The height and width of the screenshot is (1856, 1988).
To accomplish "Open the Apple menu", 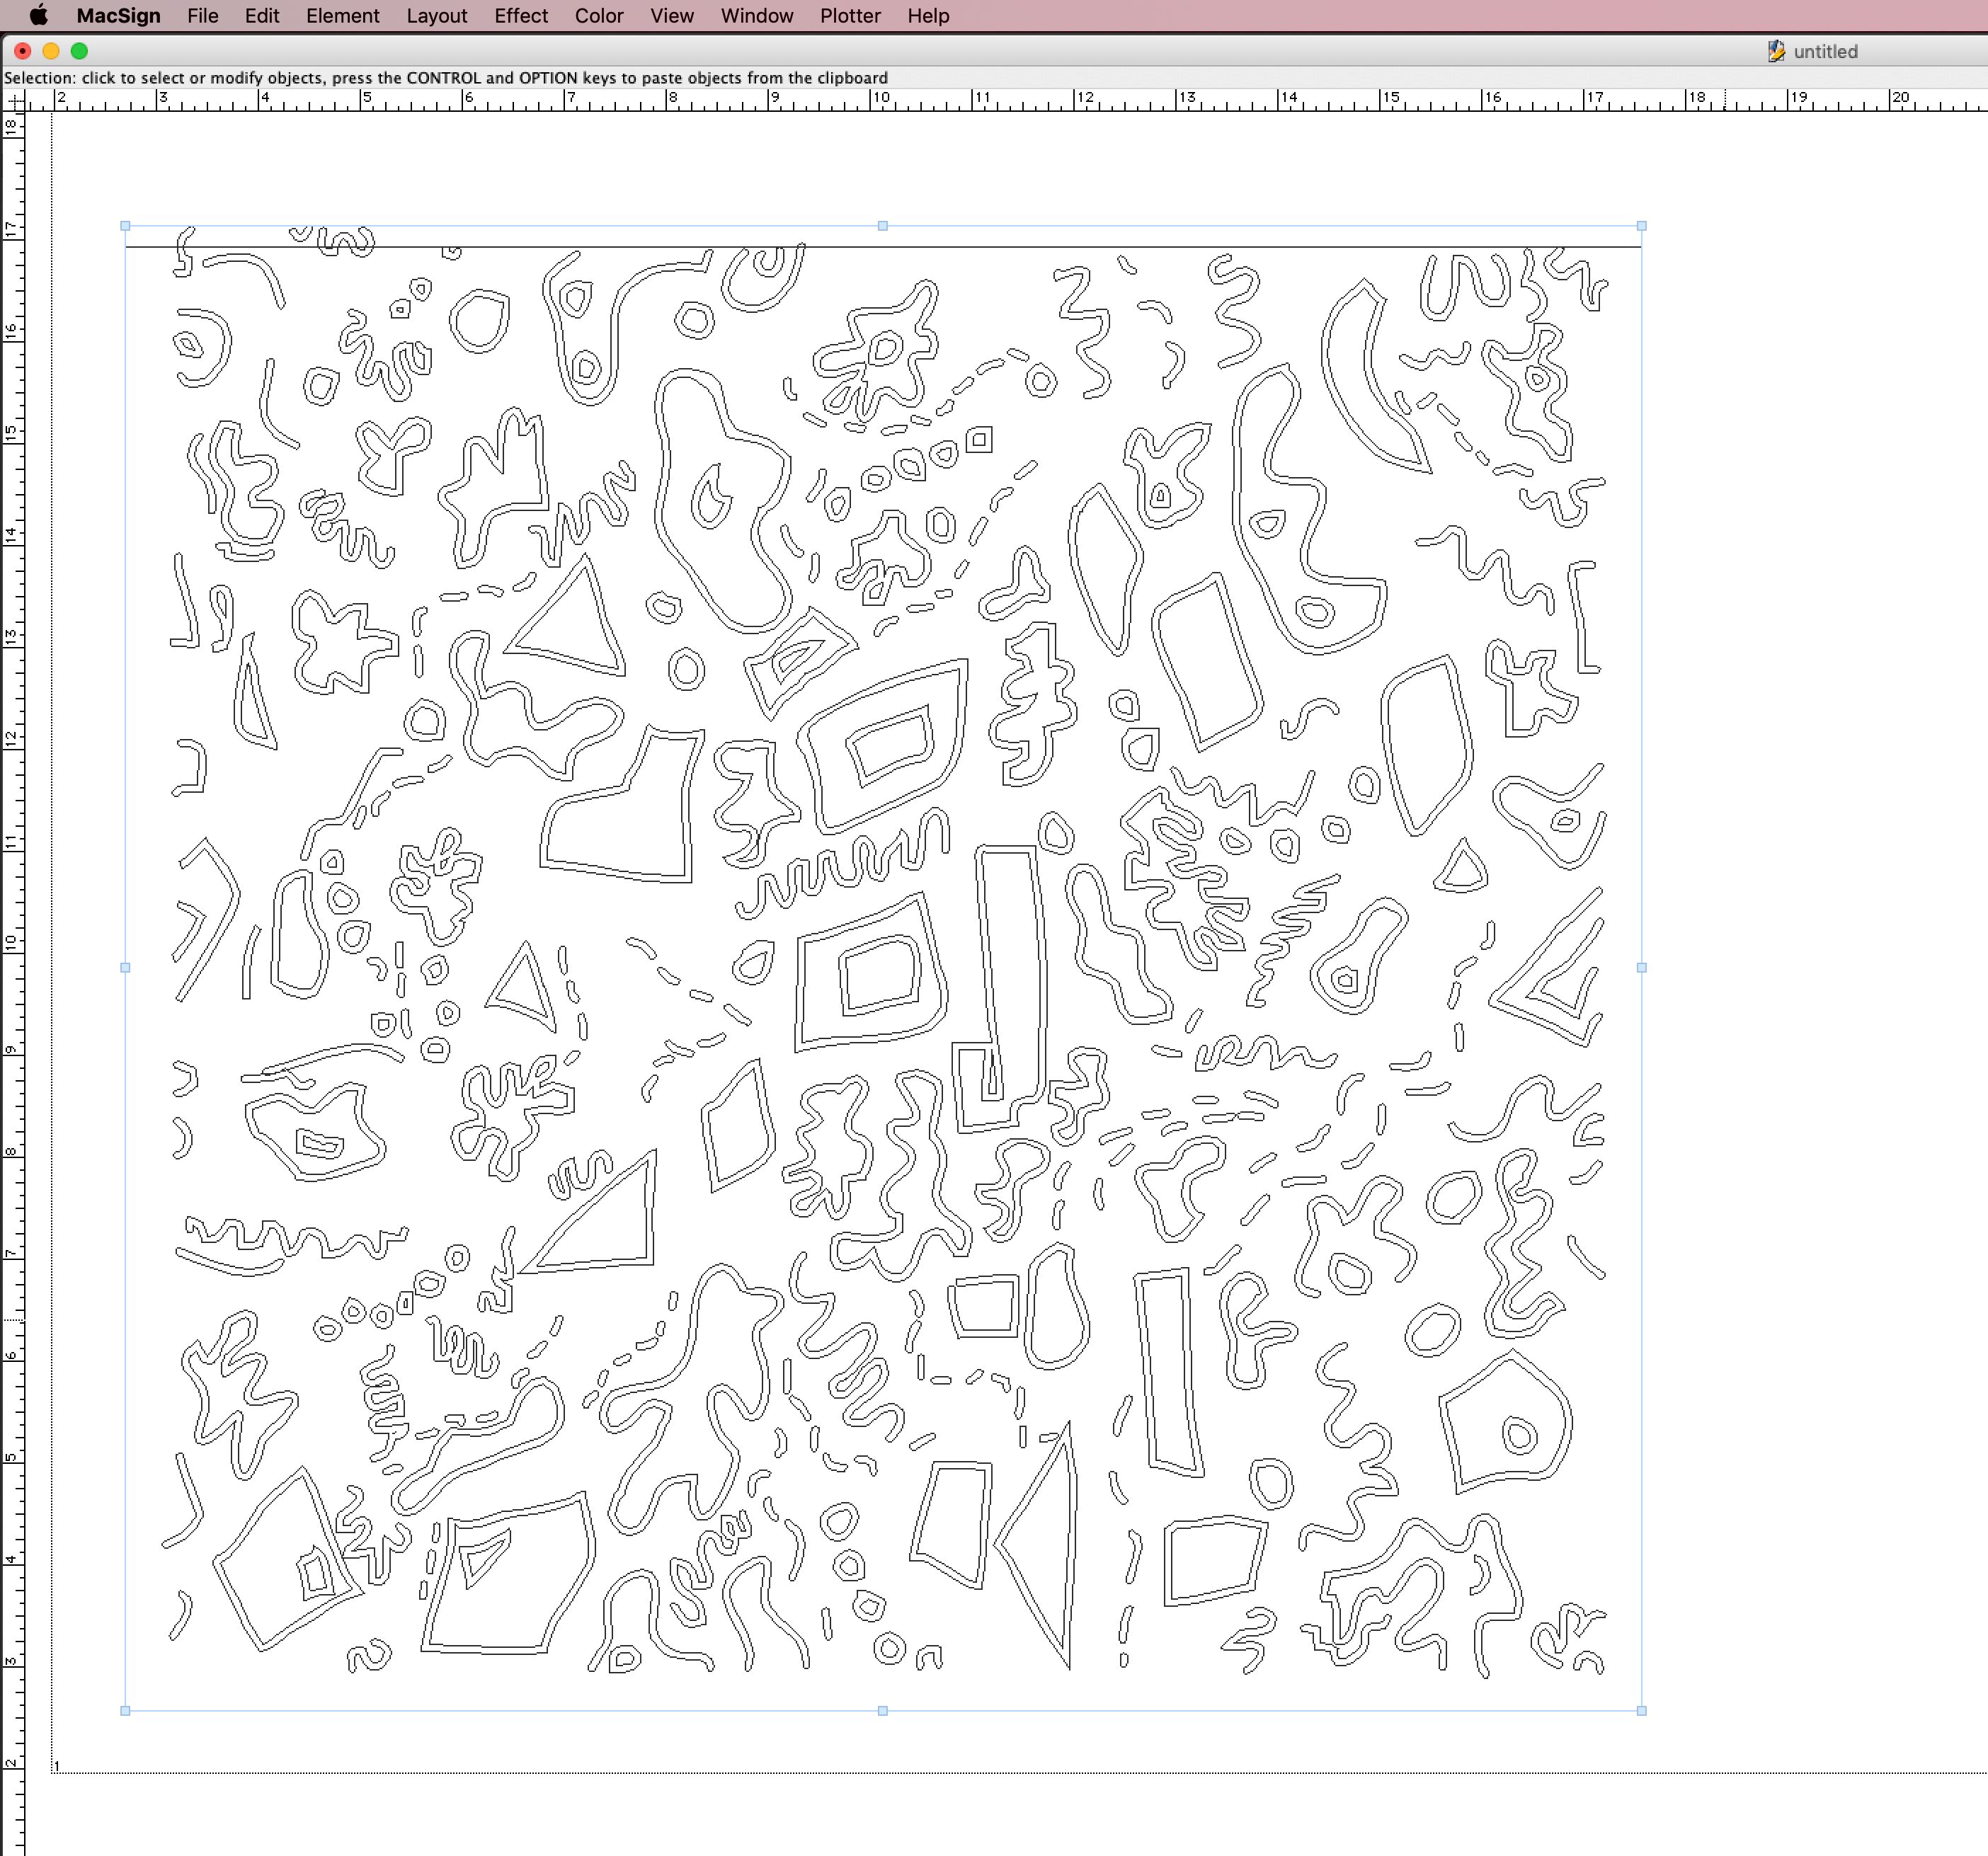I will click(38, 15).
